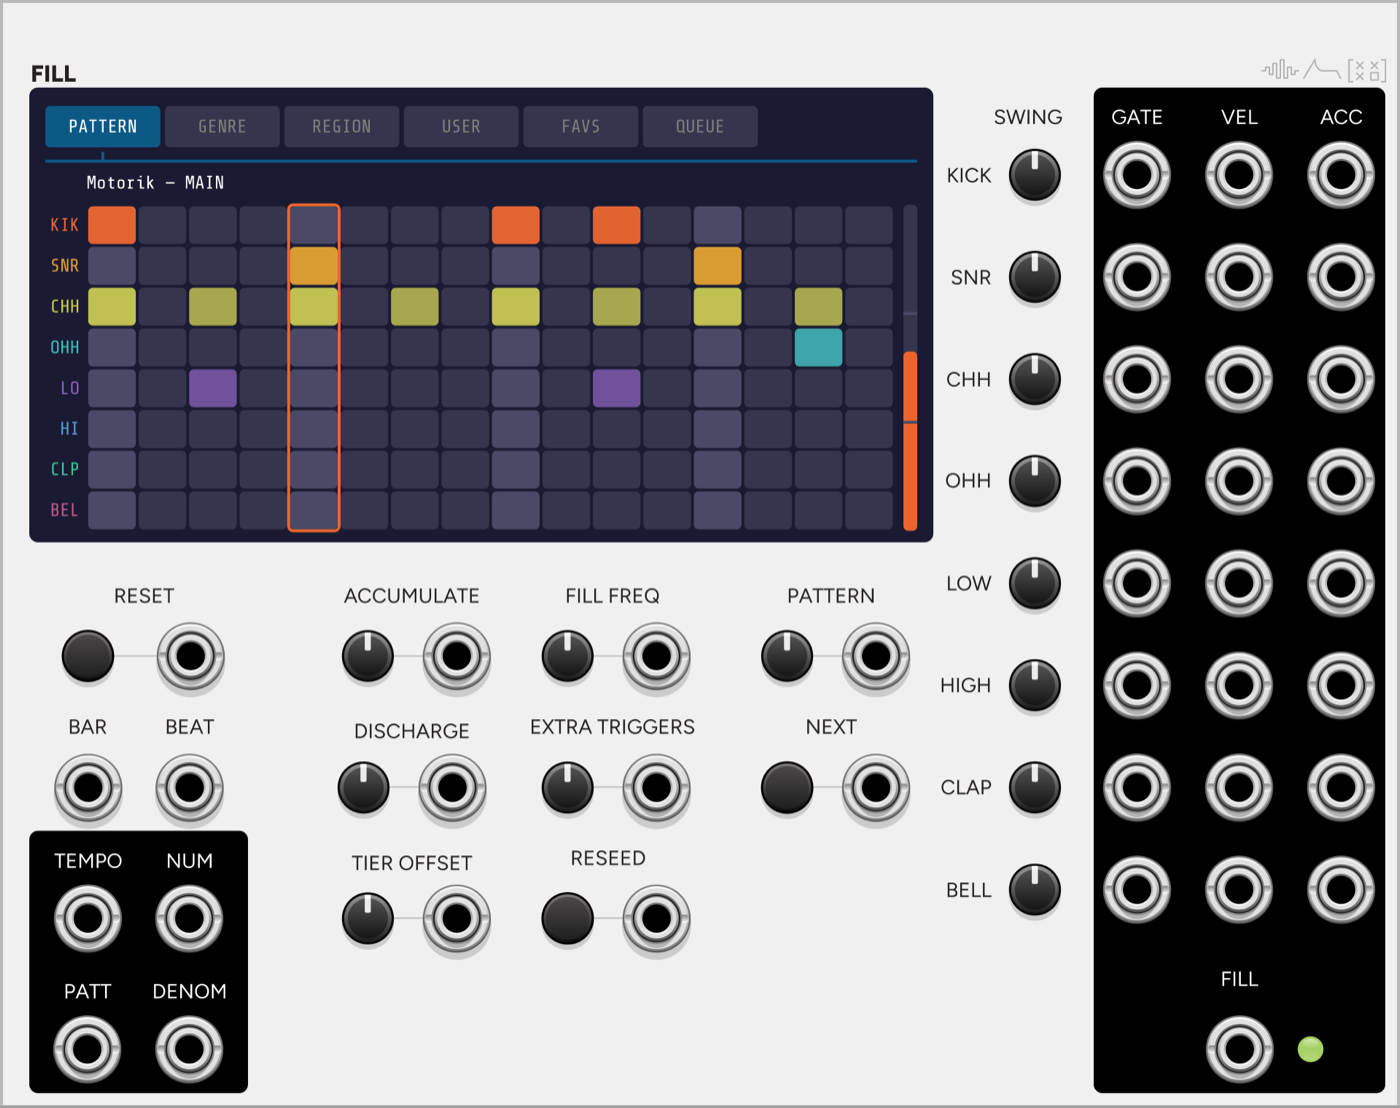This screenshot has height=1108, width=1400.
Task: Switch to the PATTERN tab
Action: click(x=103, y=127)
